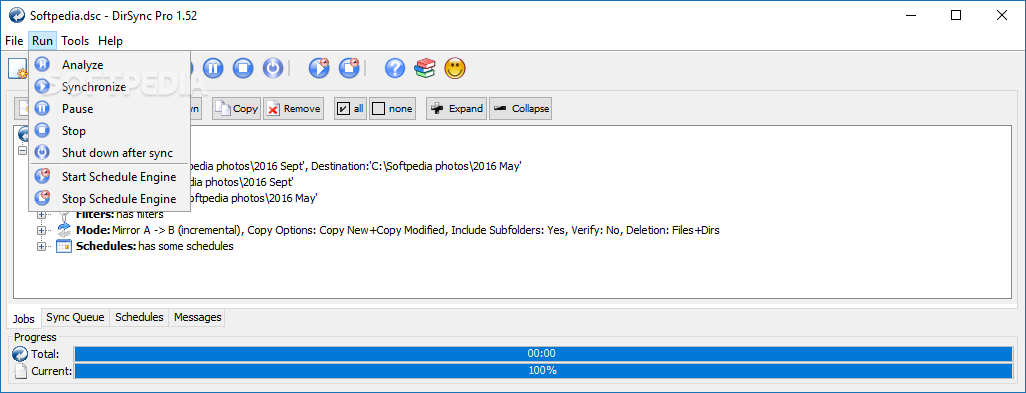Viewport: 1026px width, 393px height.
Task: Open the Messages tab
Action: click(198, 317)
